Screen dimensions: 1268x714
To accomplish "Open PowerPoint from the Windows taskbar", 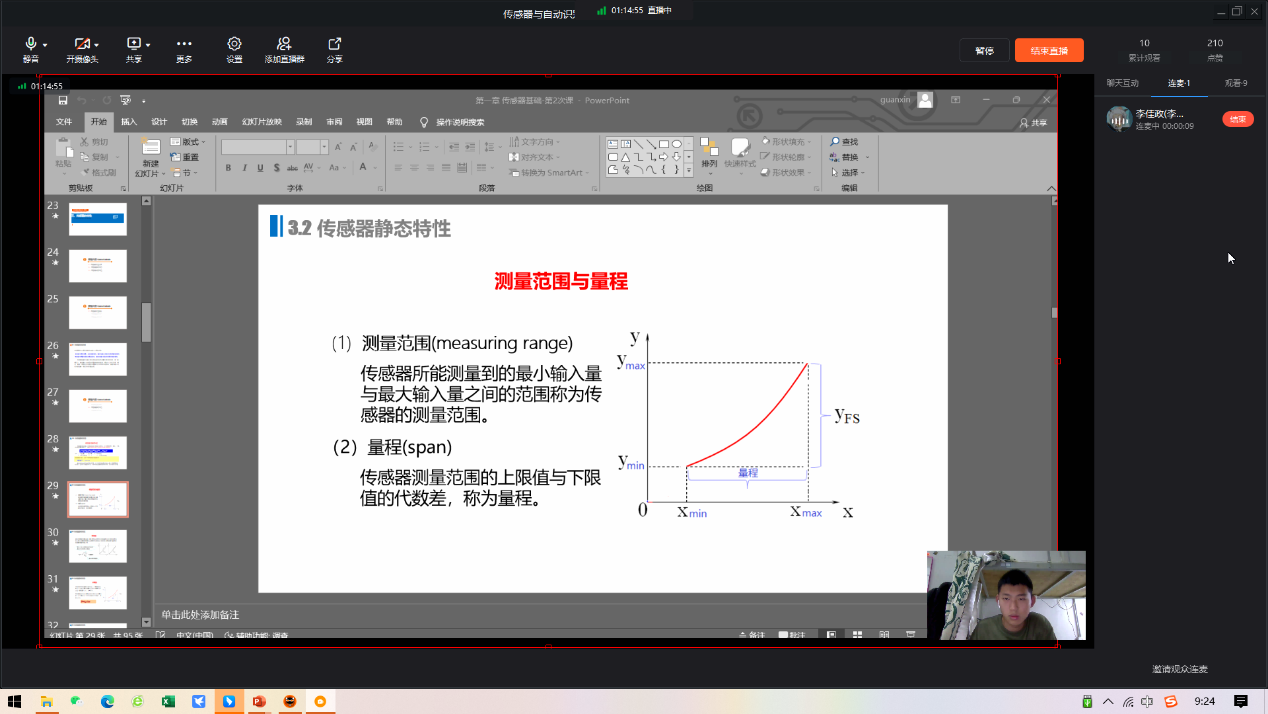I will [x=258, y=701].
